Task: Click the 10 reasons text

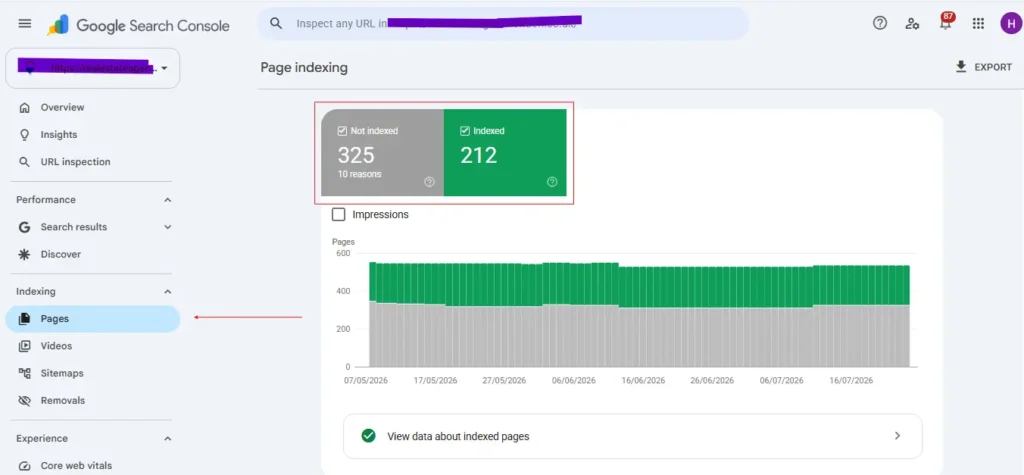Action: (360, 174)
